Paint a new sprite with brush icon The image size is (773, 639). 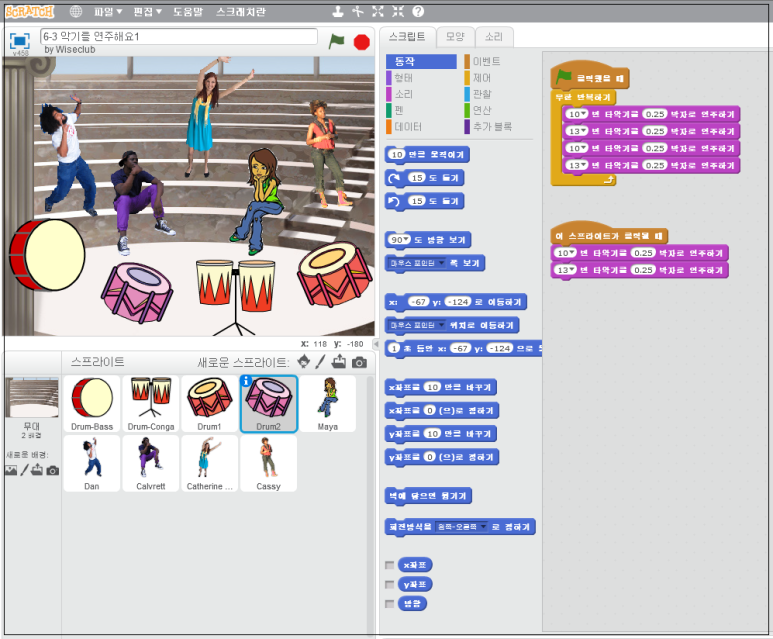pos(320,362)
